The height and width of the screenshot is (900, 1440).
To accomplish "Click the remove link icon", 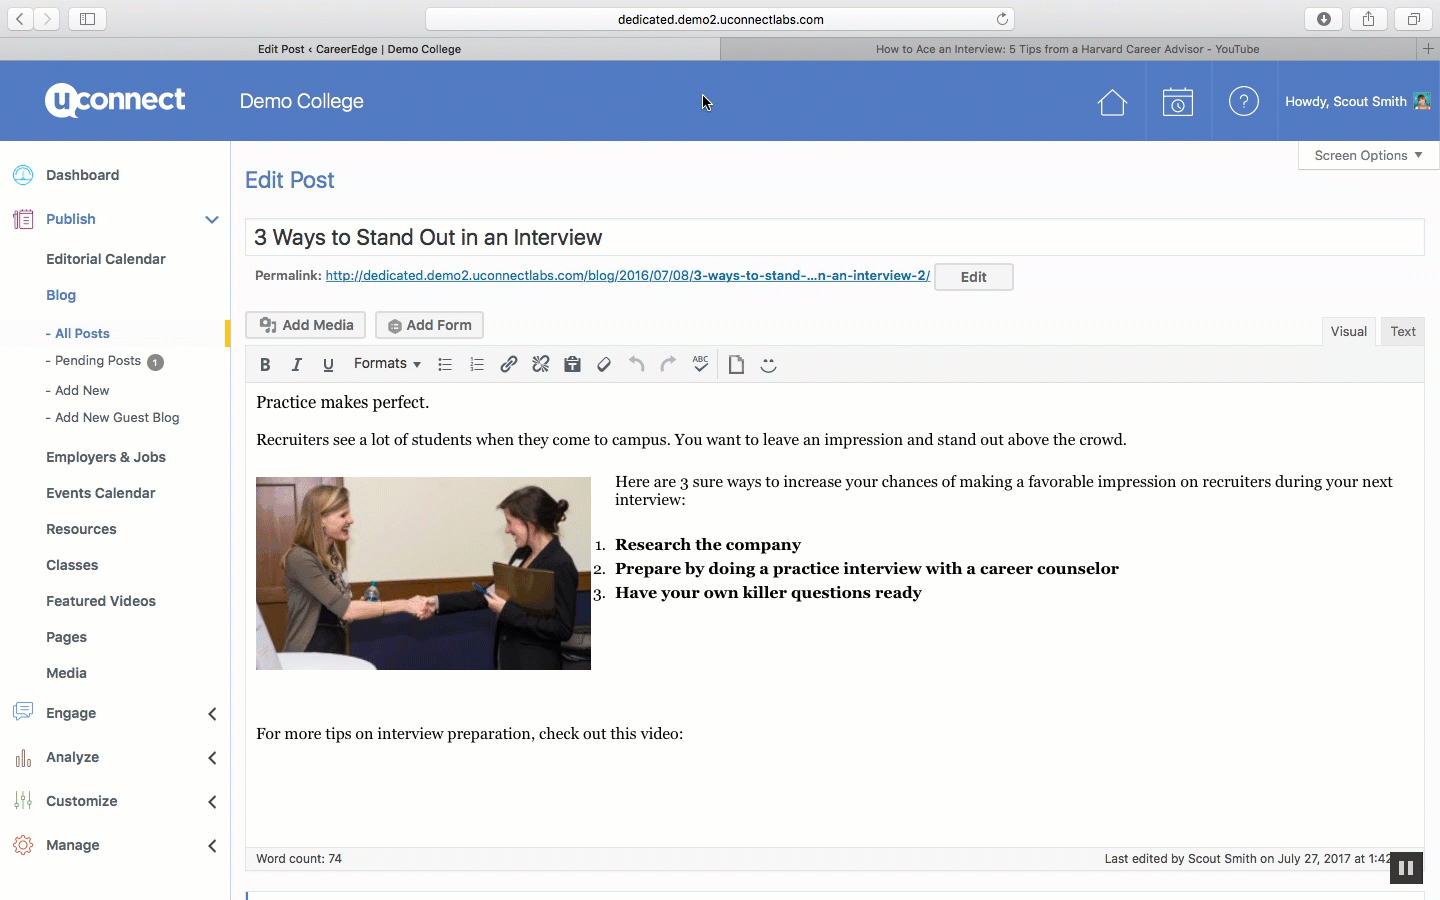I will [541, 365].
